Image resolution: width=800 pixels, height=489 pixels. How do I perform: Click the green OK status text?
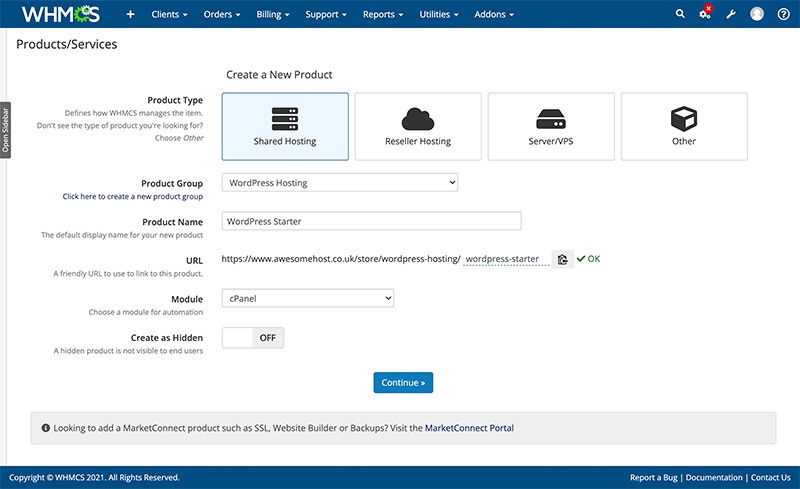coord(593,259)
